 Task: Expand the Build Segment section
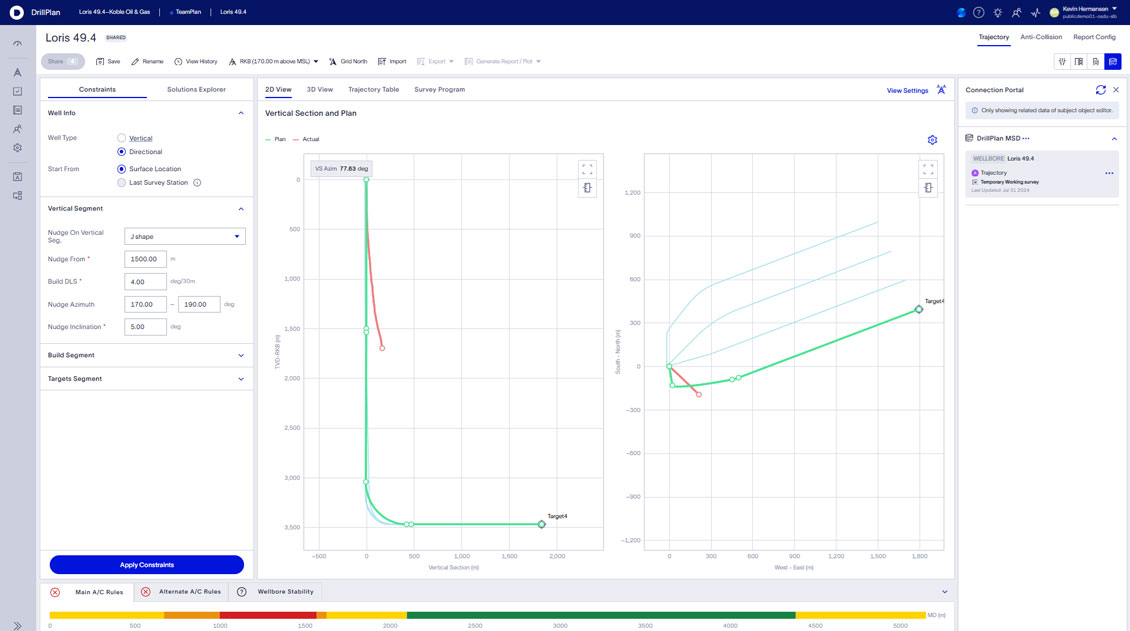click(241, 355)
